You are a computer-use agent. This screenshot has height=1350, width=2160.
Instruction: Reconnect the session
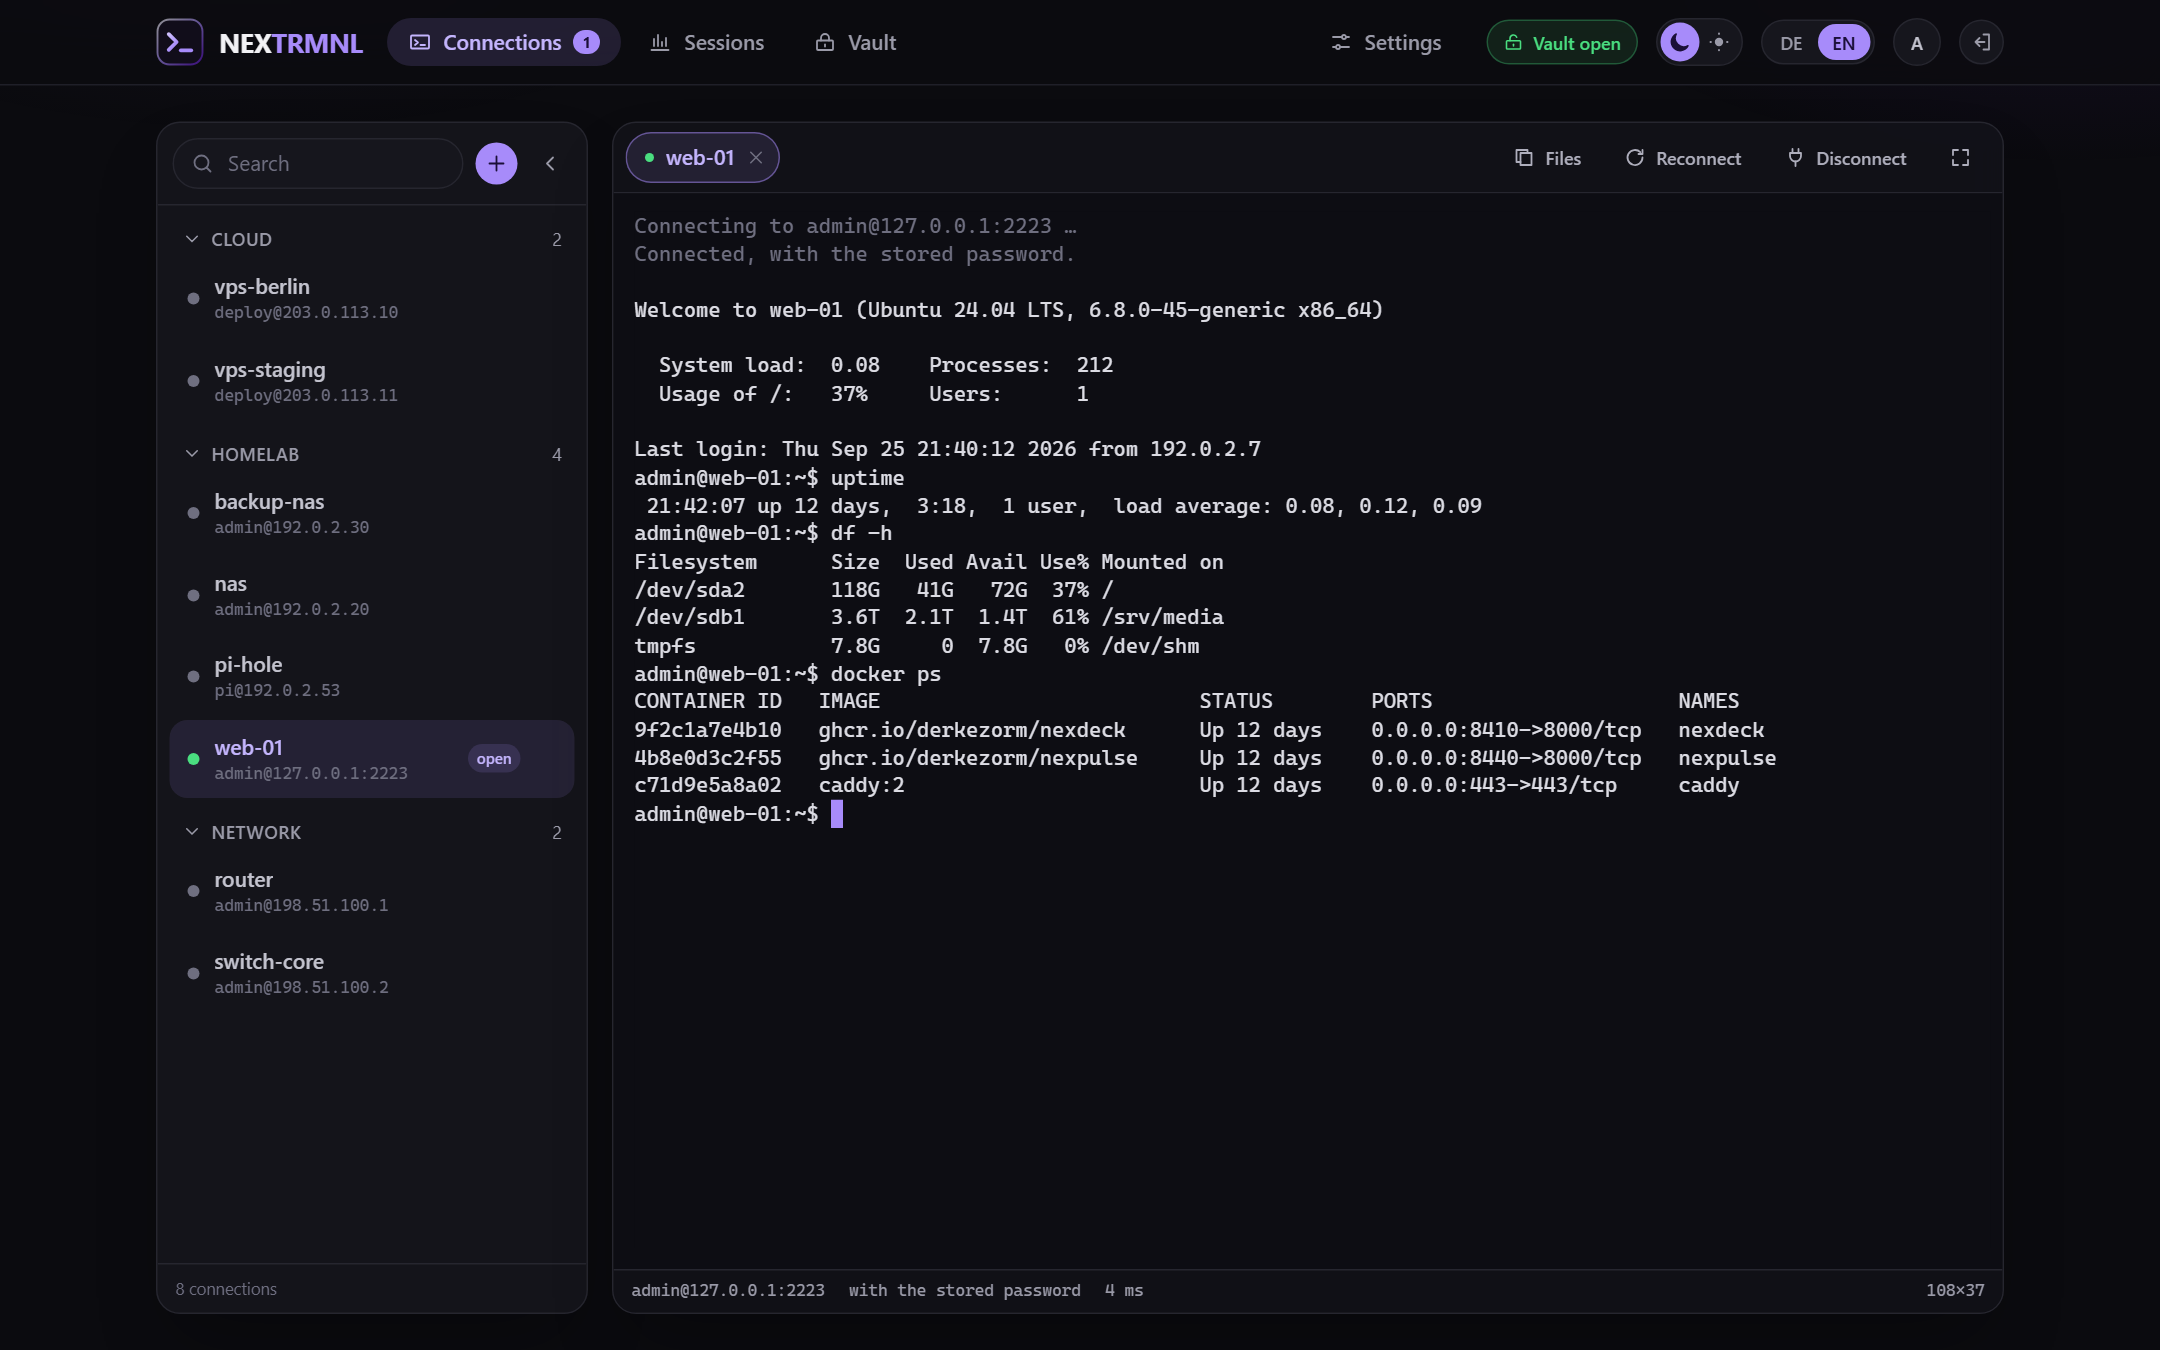(x=1683, y=158)
